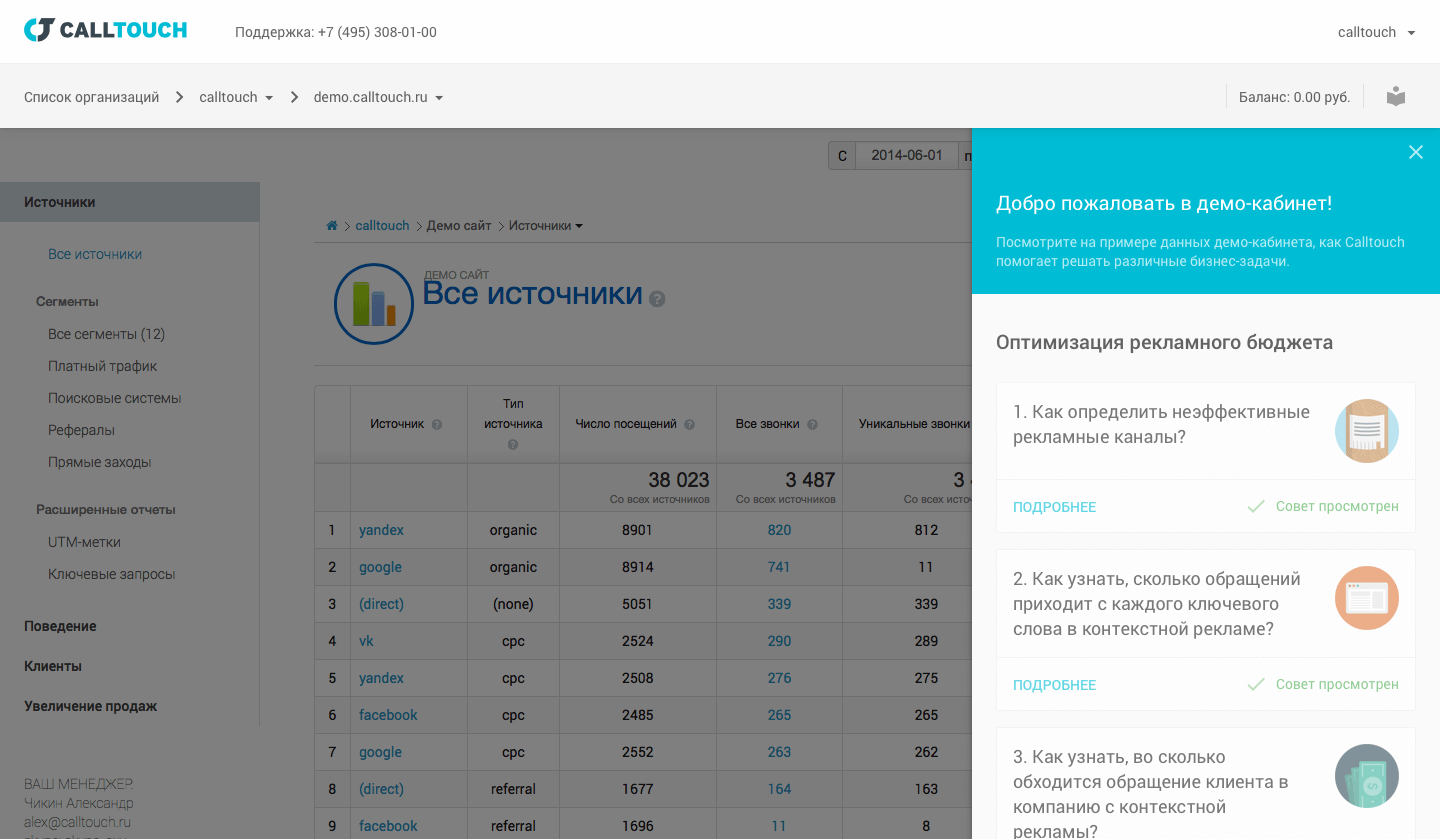This screenshot has width=1440, height=839.
Task: Select Платный трафик segment in sidebar
Action: point(103,366)
